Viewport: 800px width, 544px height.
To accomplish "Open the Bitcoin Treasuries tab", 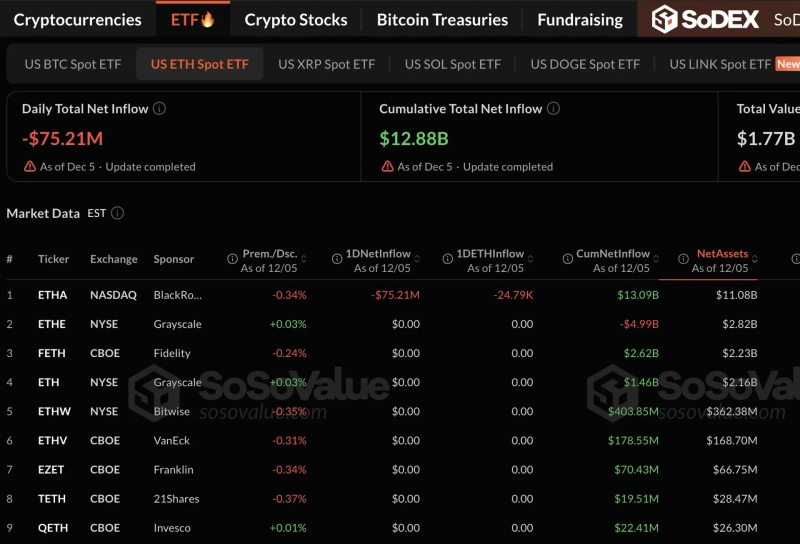I will point(442,19).
